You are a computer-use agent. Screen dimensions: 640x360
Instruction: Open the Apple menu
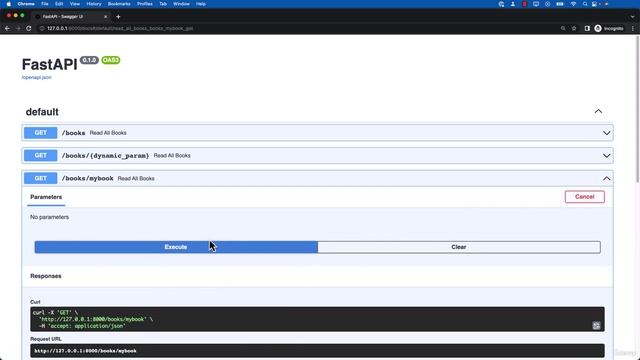point(9,4)
